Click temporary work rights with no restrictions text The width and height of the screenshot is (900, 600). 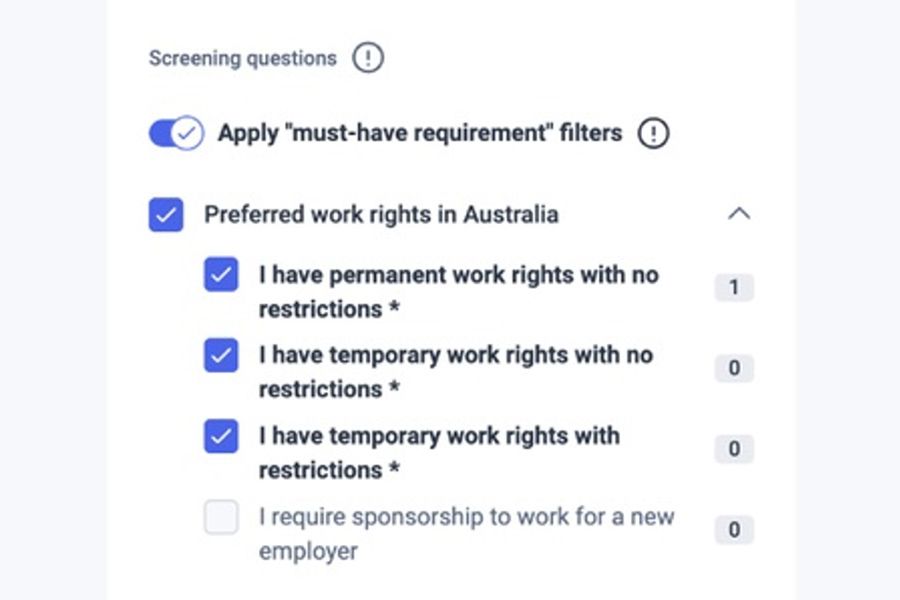(455, 371)
